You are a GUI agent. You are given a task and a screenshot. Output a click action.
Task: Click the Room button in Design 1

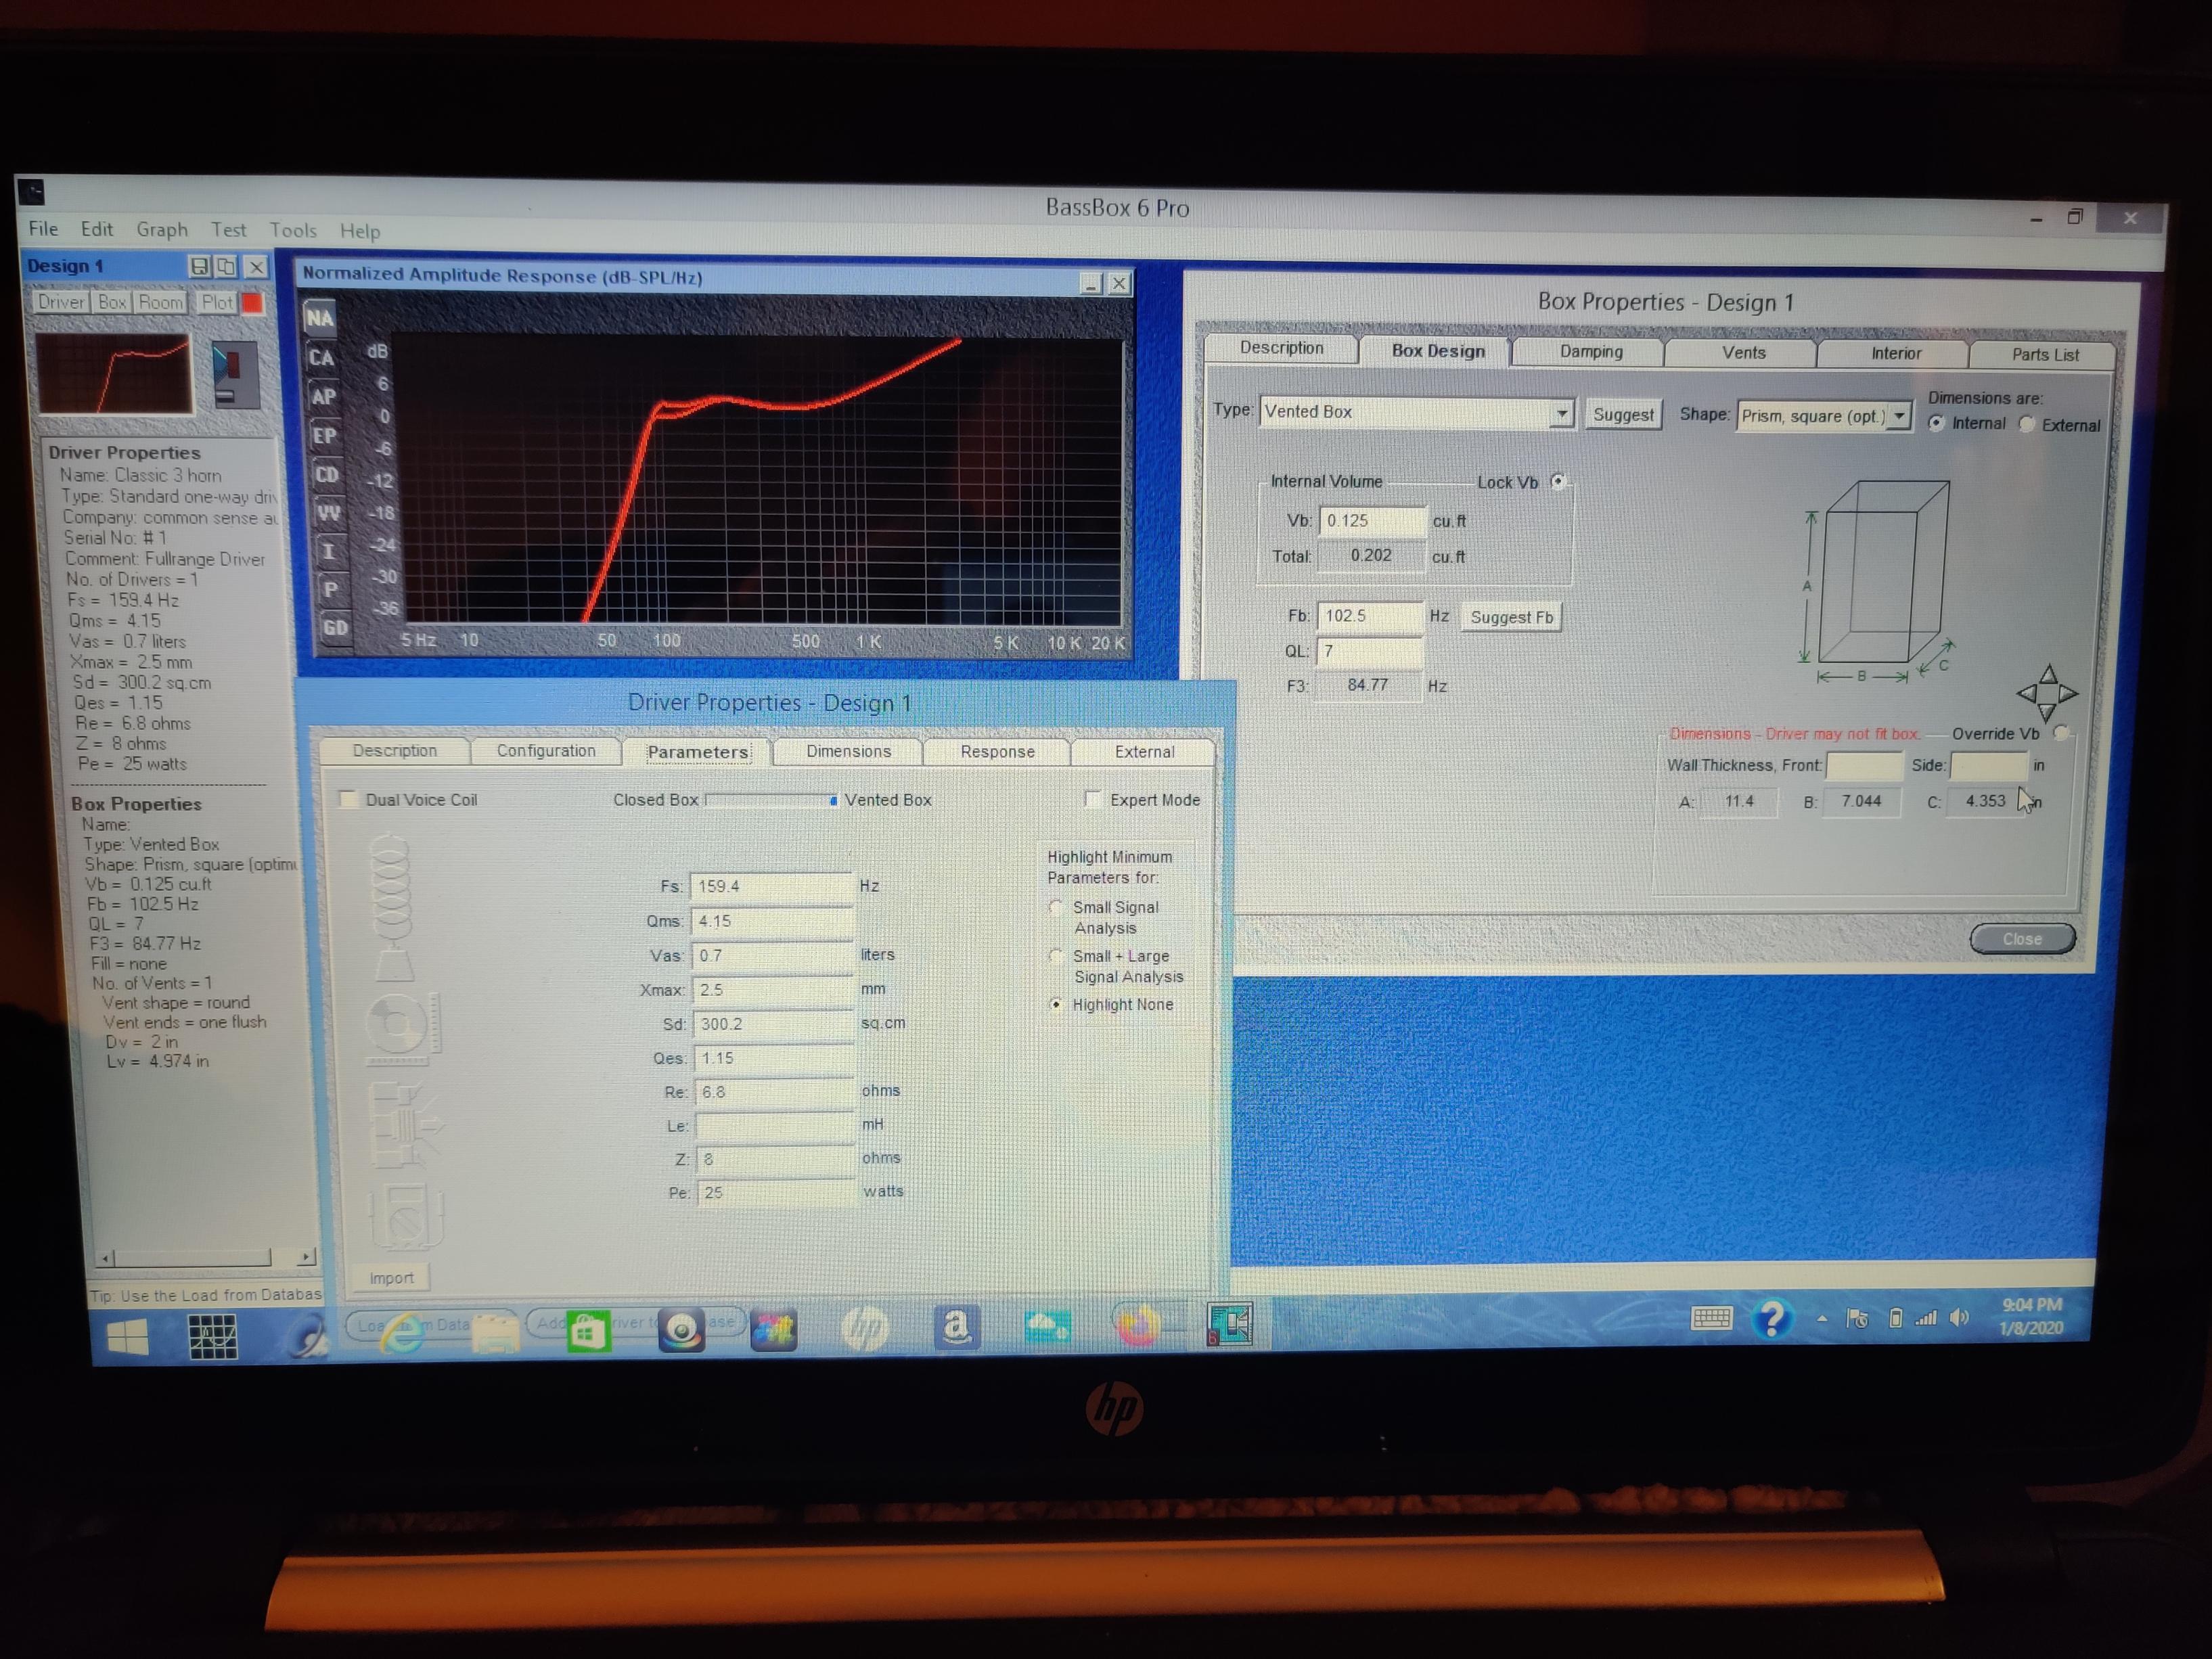tap(161, 302)
